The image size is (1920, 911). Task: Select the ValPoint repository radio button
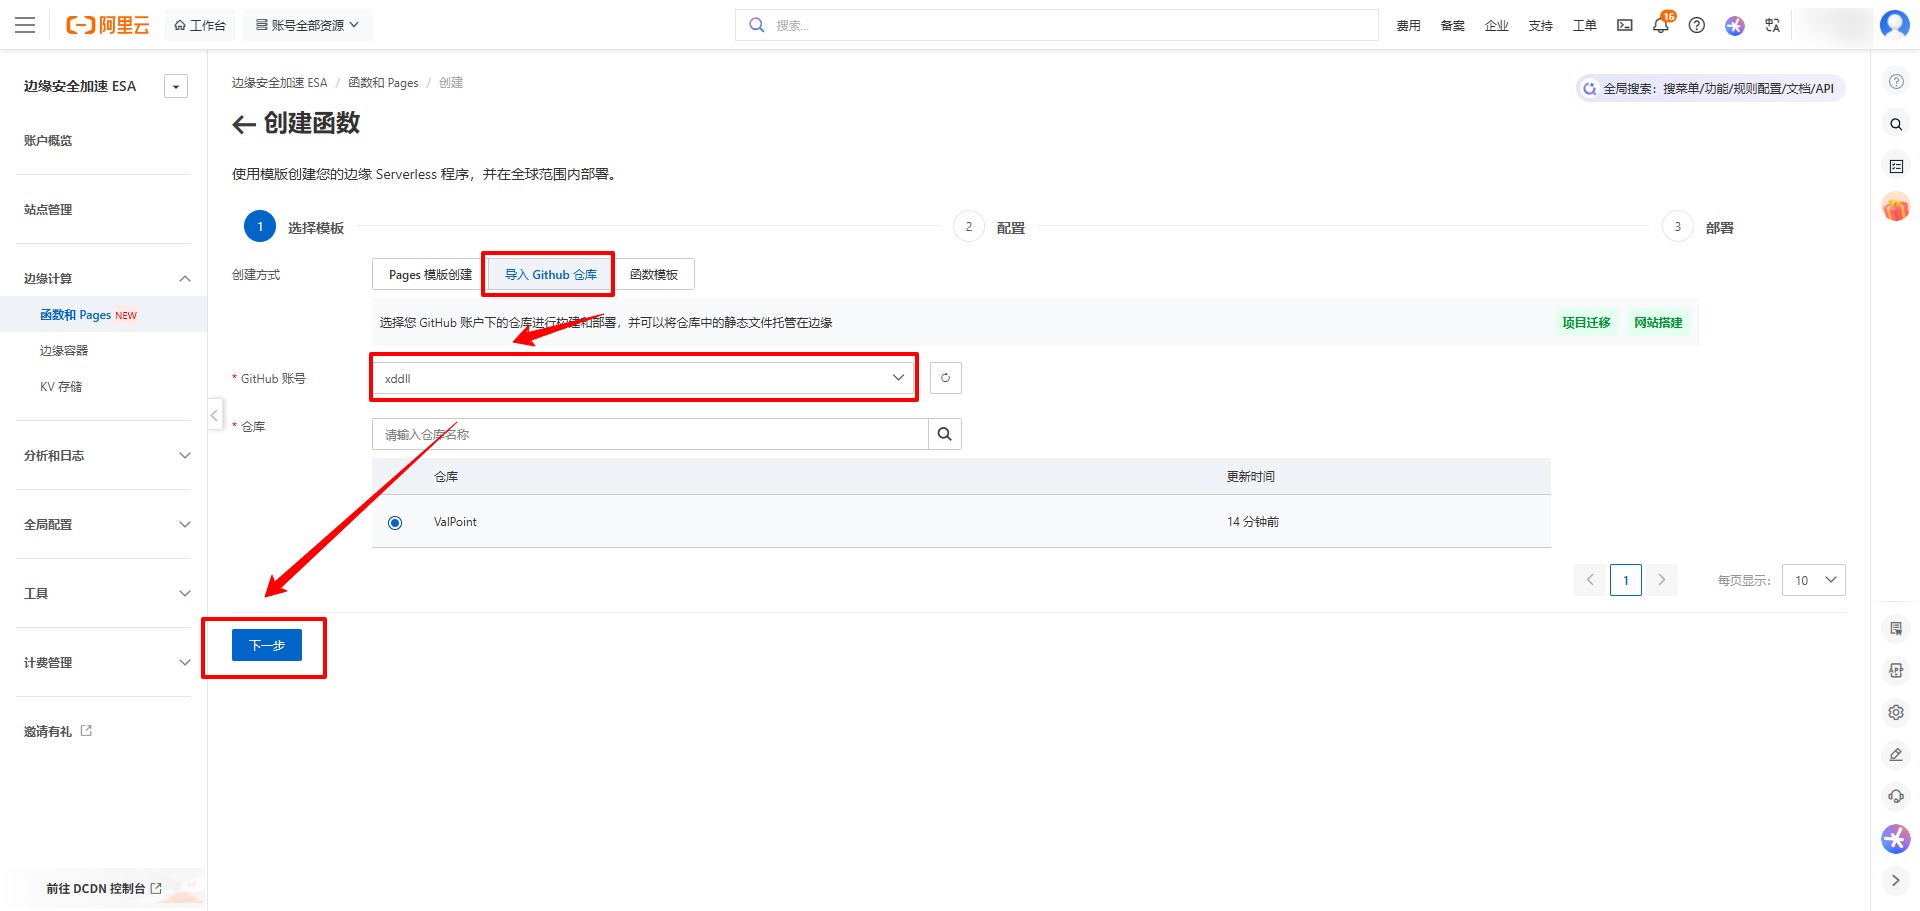point(395,522)
